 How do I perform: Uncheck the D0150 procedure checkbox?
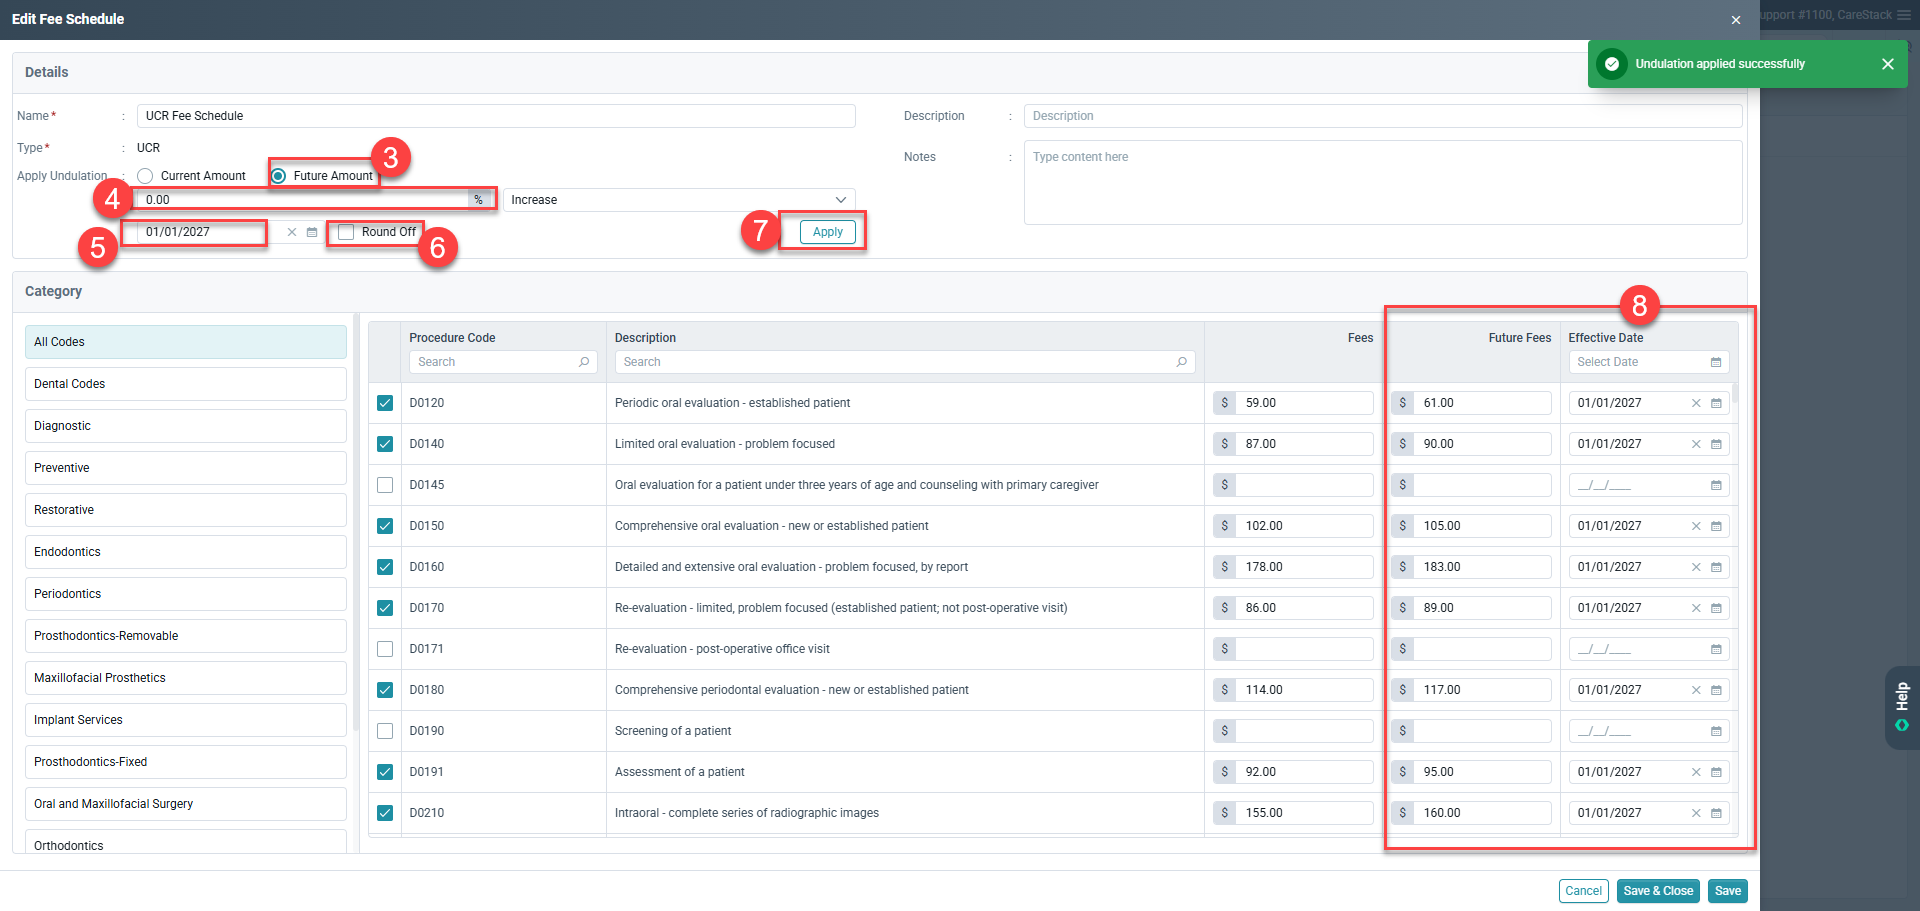(385, 526)
